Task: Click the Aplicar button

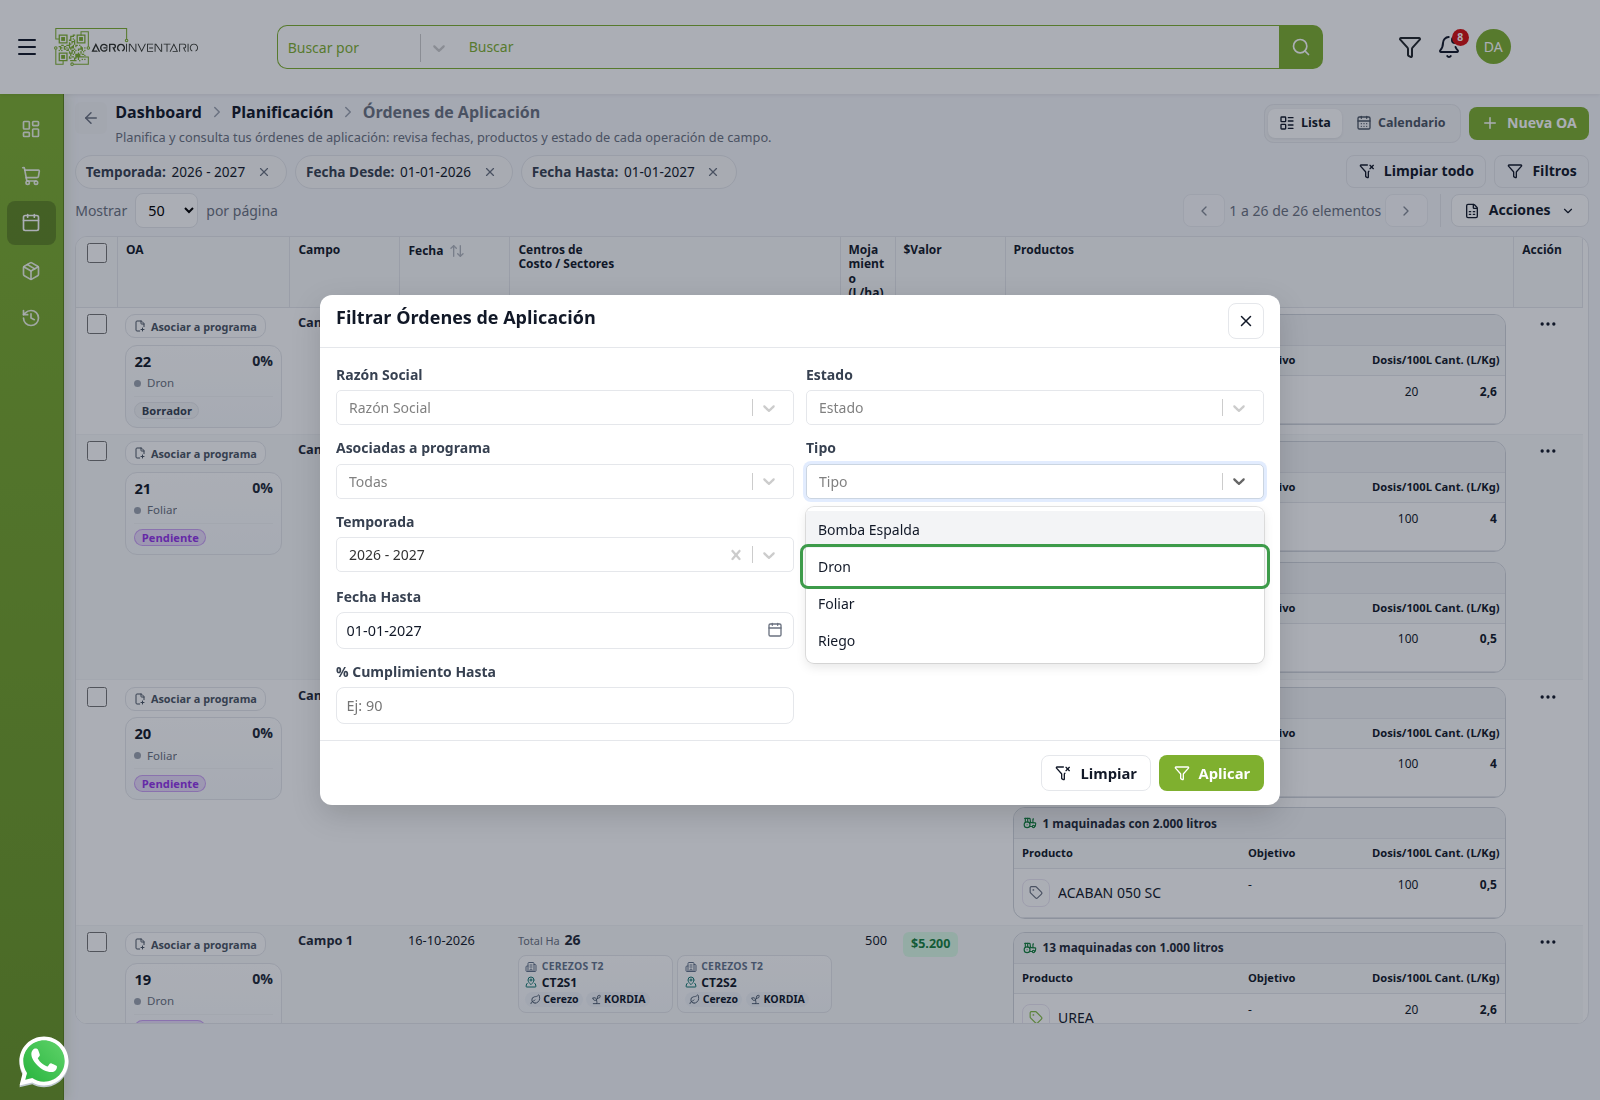Action: coord(1211,773)
